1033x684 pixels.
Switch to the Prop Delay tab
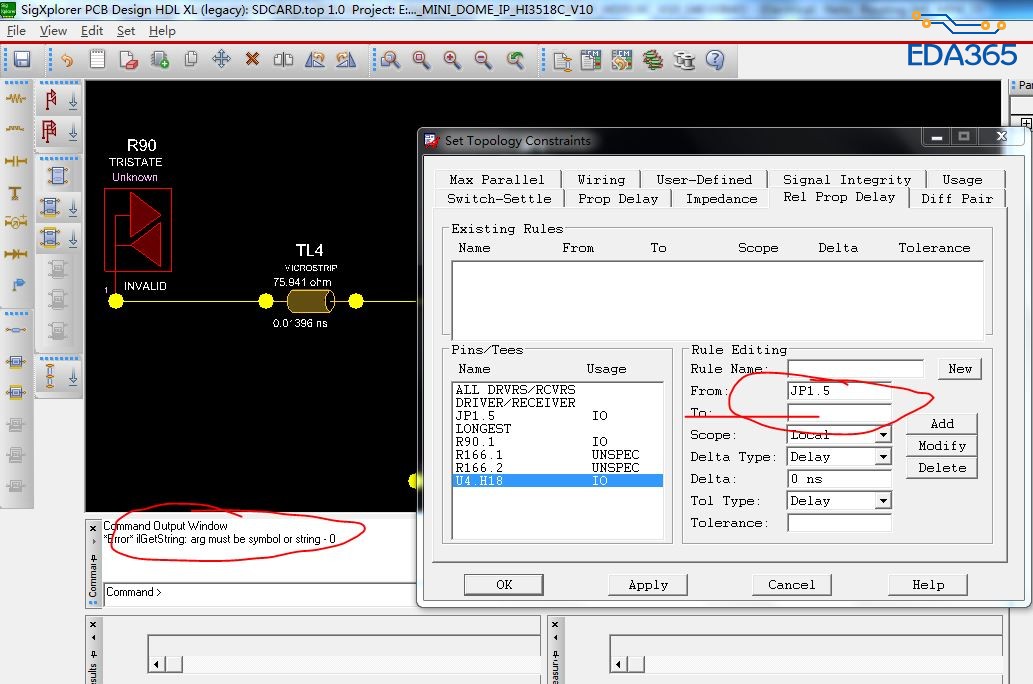coord(618,198)
